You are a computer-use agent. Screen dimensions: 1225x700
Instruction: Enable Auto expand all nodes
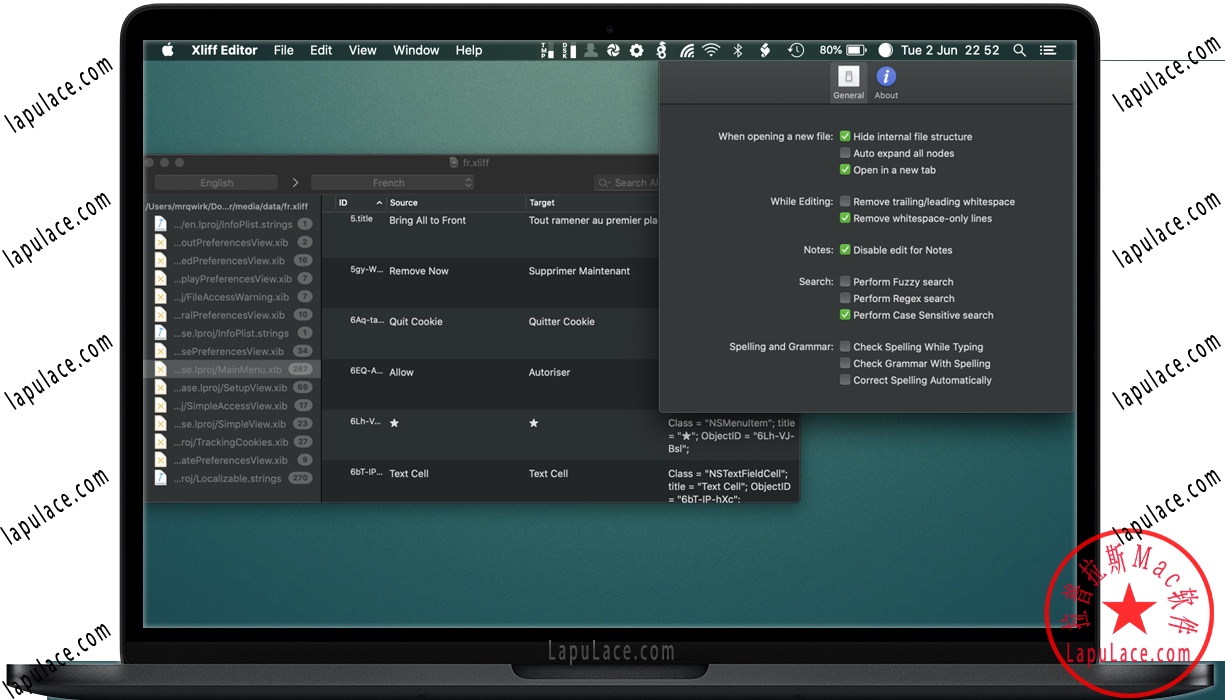point(845,153)
